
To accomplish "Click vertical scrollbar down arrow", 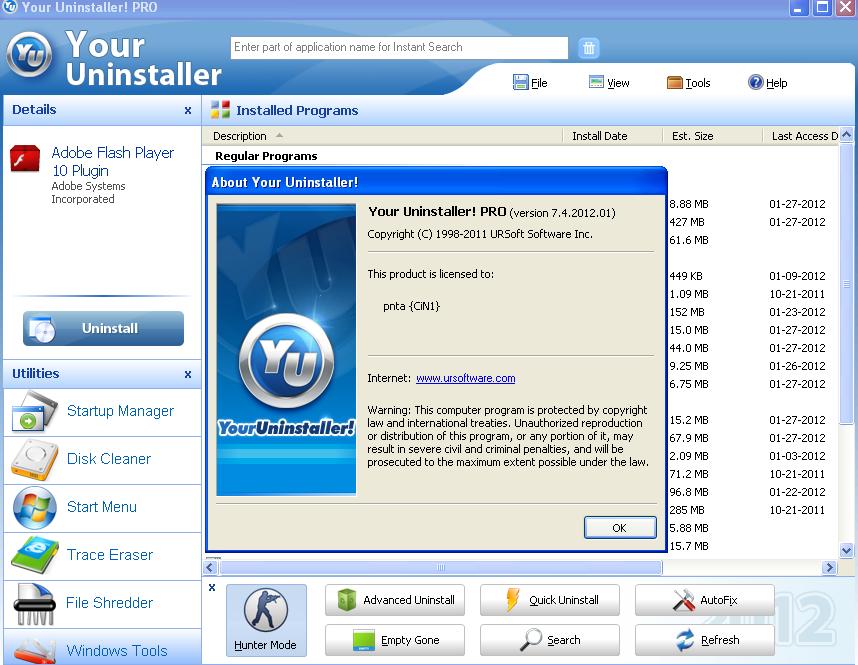I will pos(847,550).
